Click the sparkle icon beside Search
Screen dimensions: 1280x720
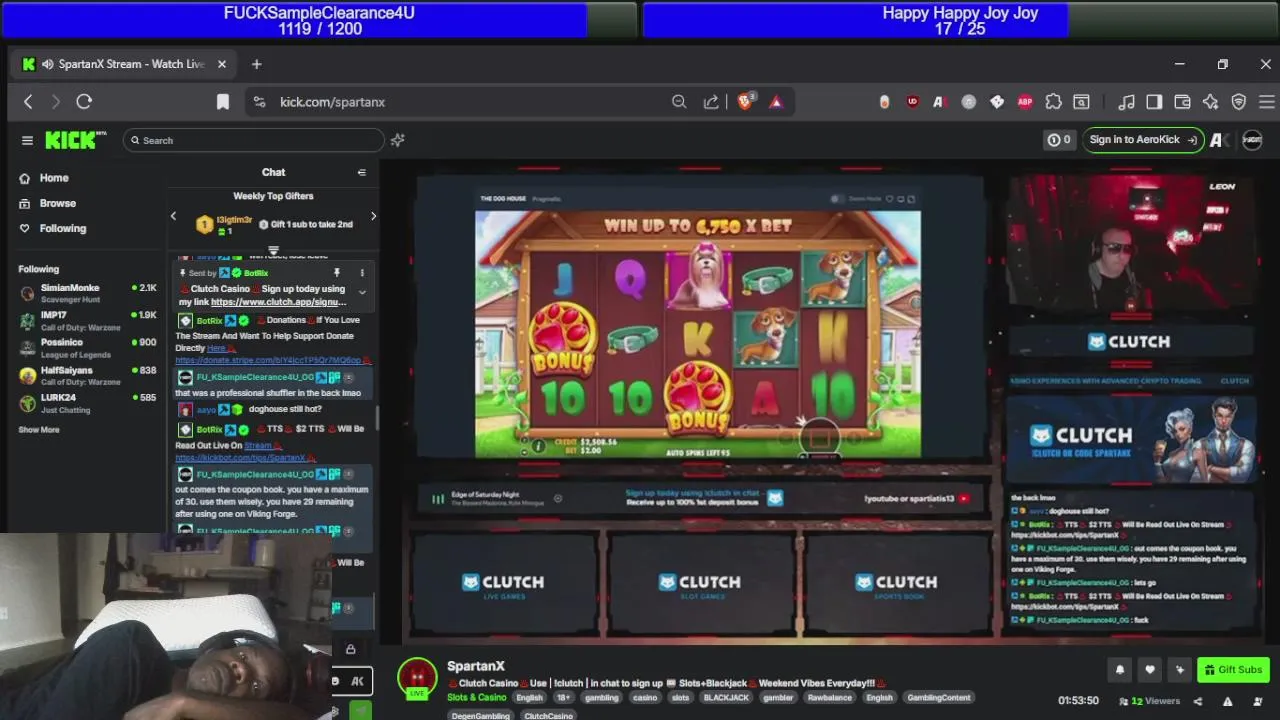pyautogui.click(x=398, y=140)
